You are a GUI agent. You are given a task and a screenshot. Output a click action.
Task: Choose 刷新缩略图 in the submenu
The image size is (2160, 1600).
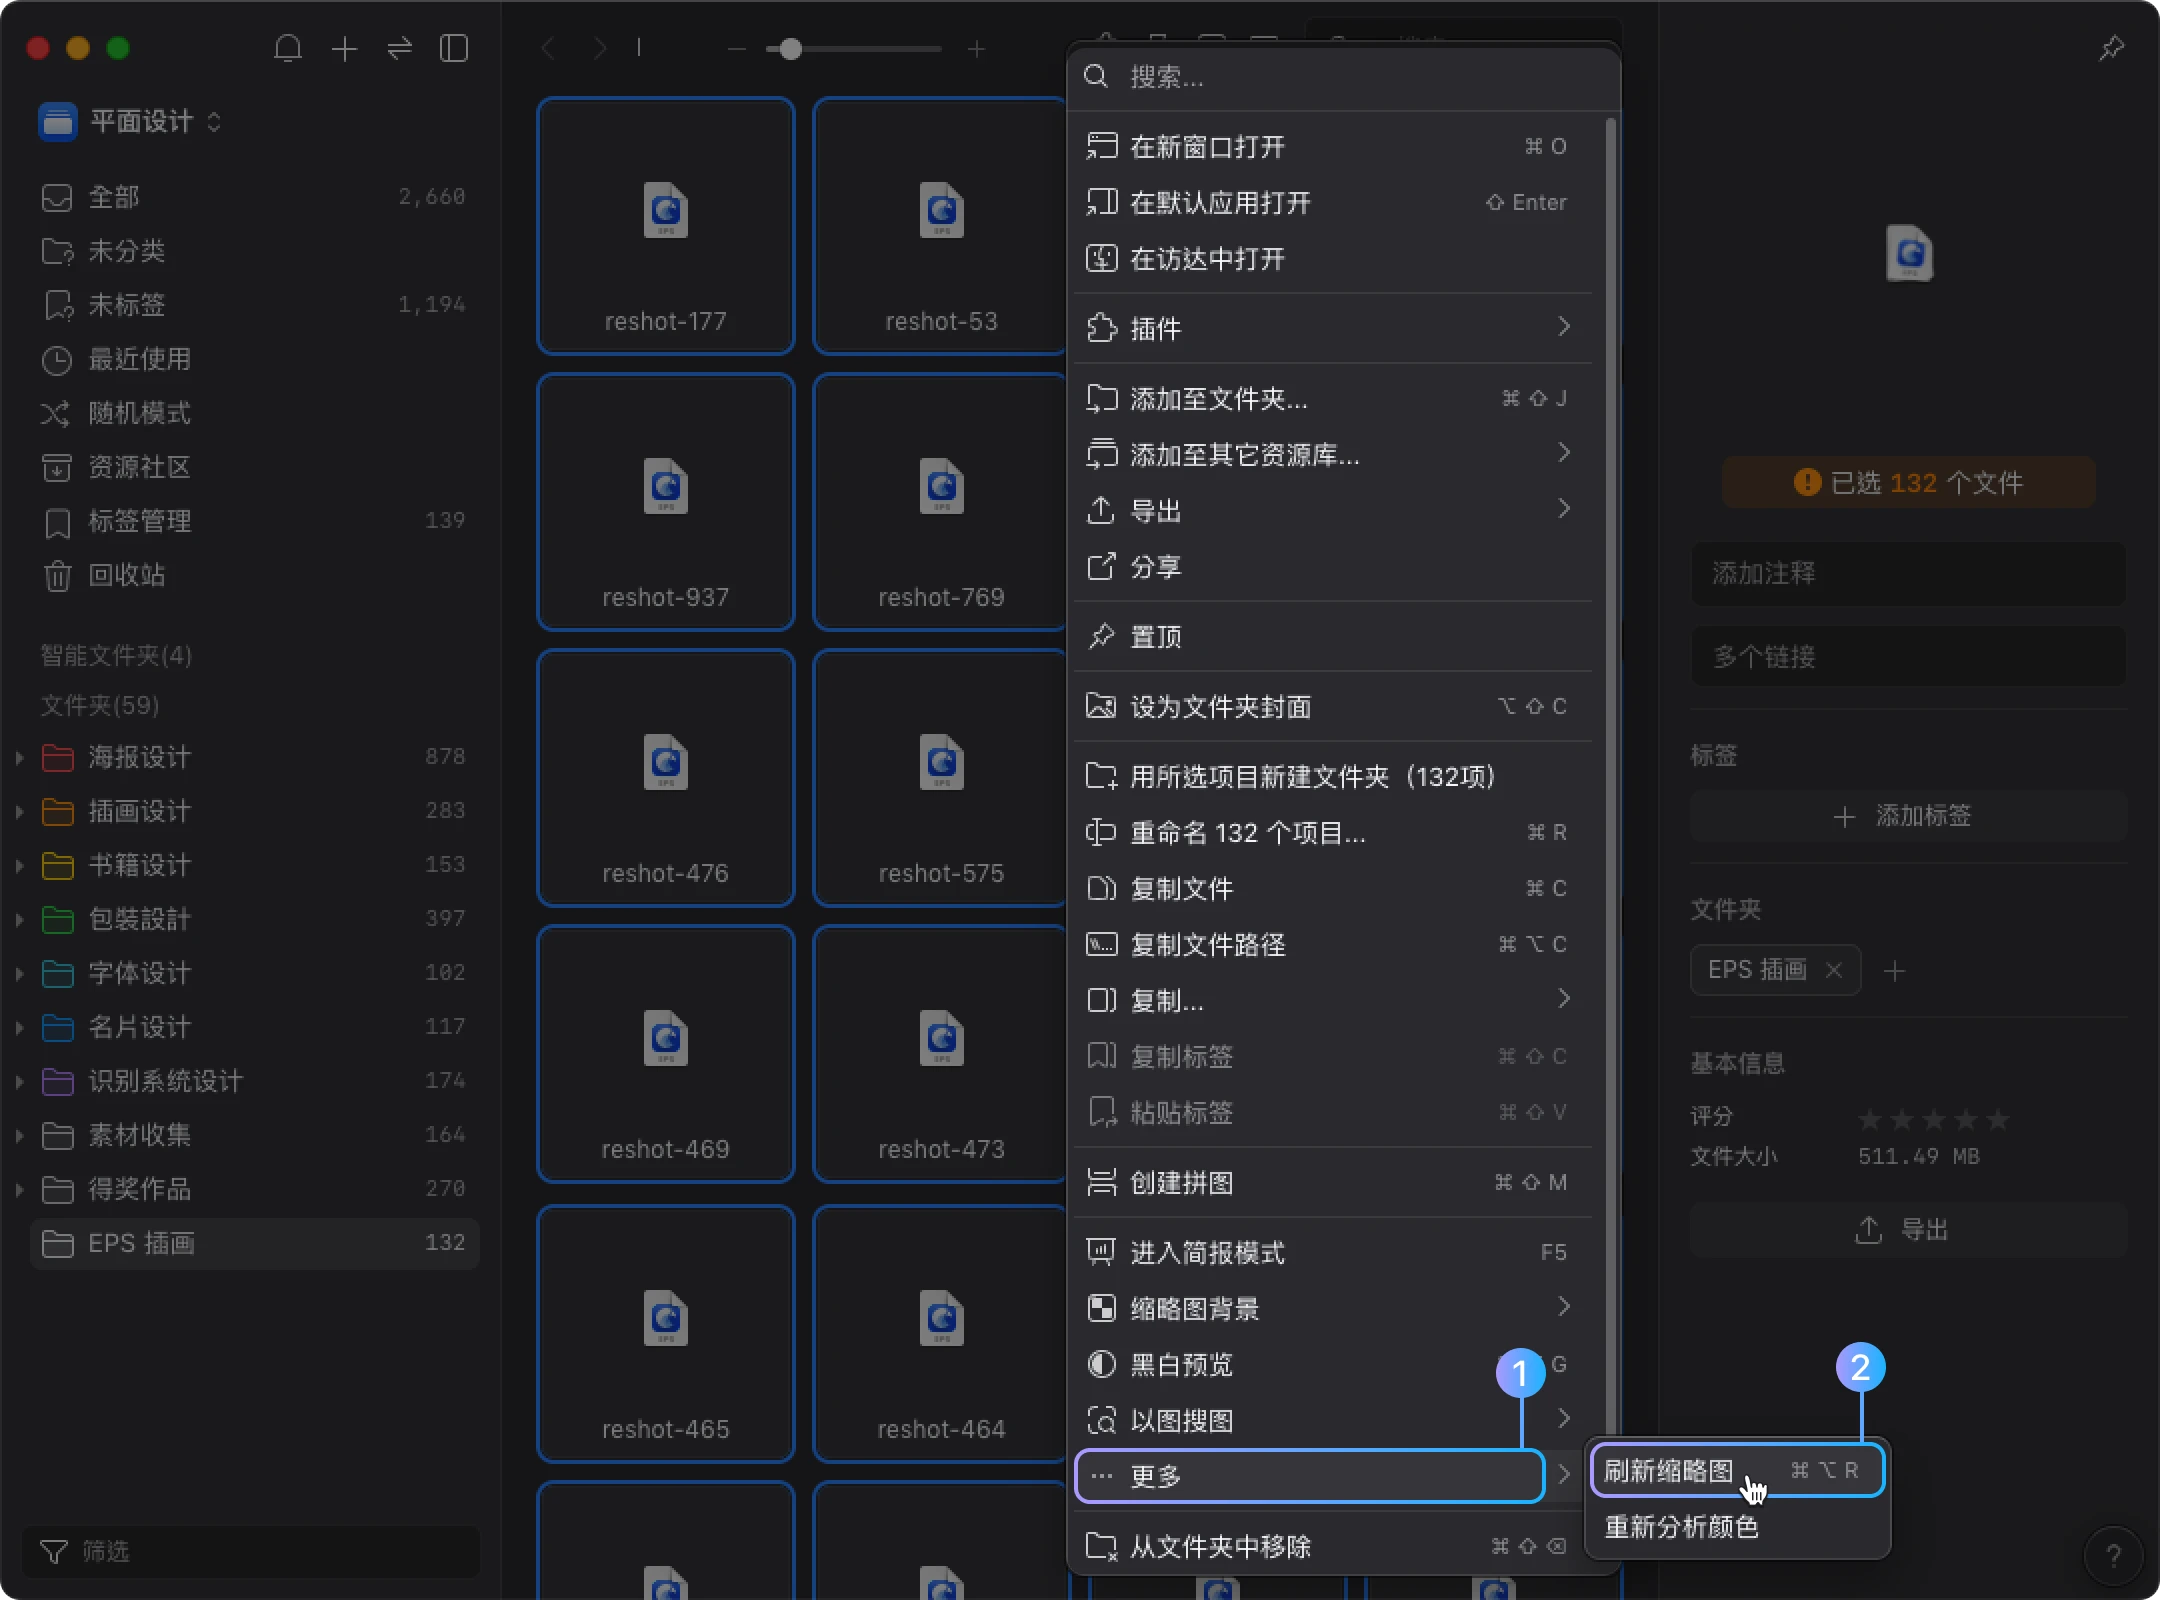coord(1738,1471)
